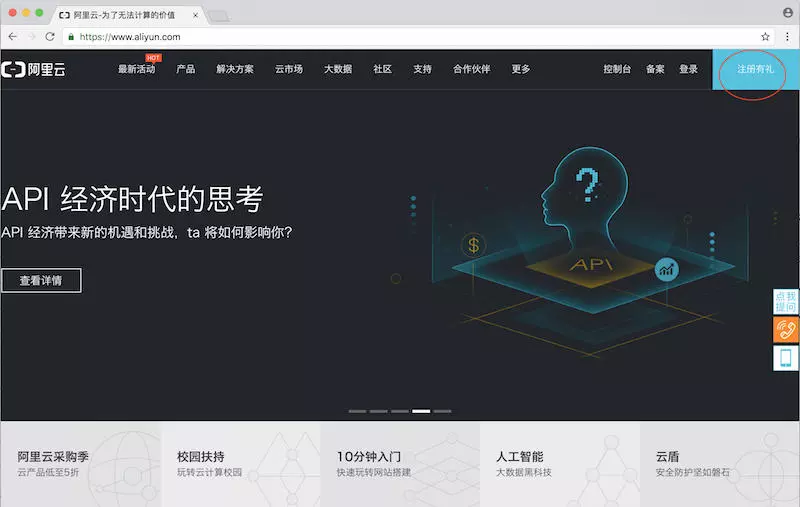Screen dimensions: 800x507
Task: Open the 解决方案 navigation menu
Action: coord(235,69)
